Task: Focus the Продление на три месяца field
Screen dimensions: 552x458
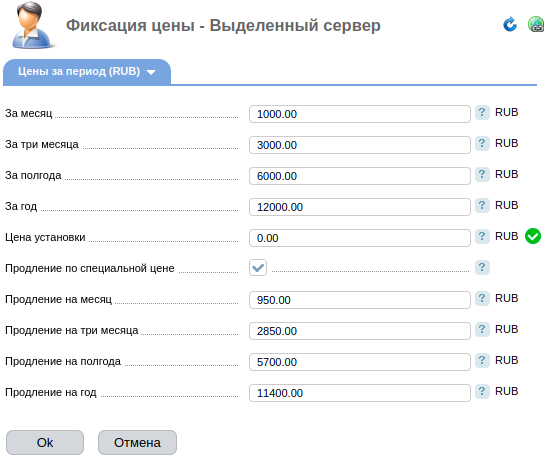Action: (360, 331)
